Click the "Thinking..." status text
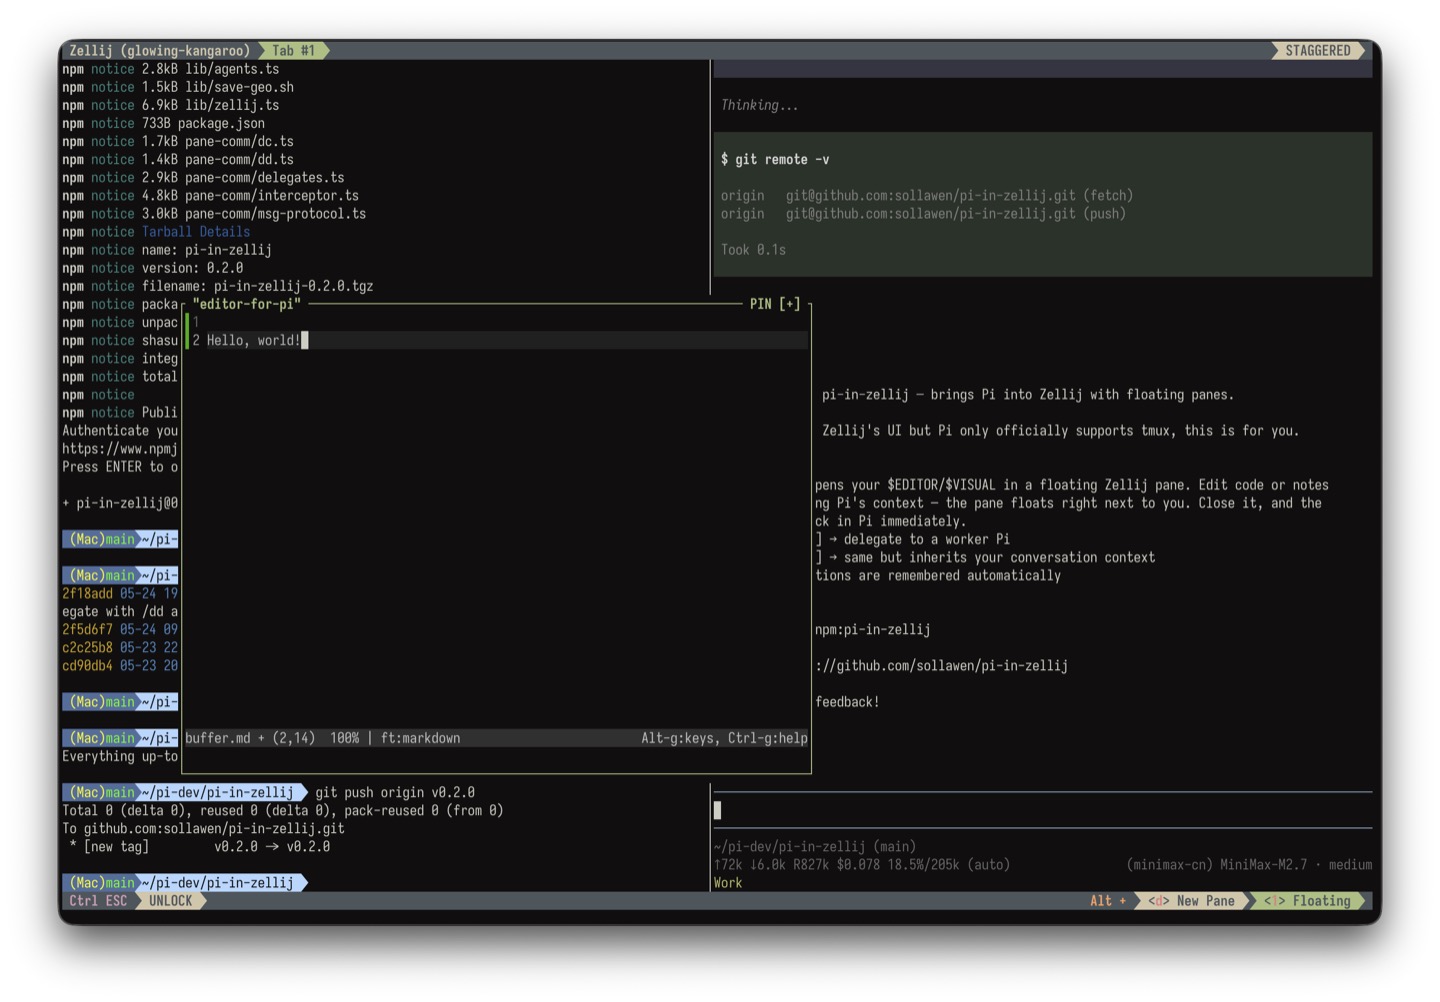Screen dimensions: 1440x1002 (759, 105)
